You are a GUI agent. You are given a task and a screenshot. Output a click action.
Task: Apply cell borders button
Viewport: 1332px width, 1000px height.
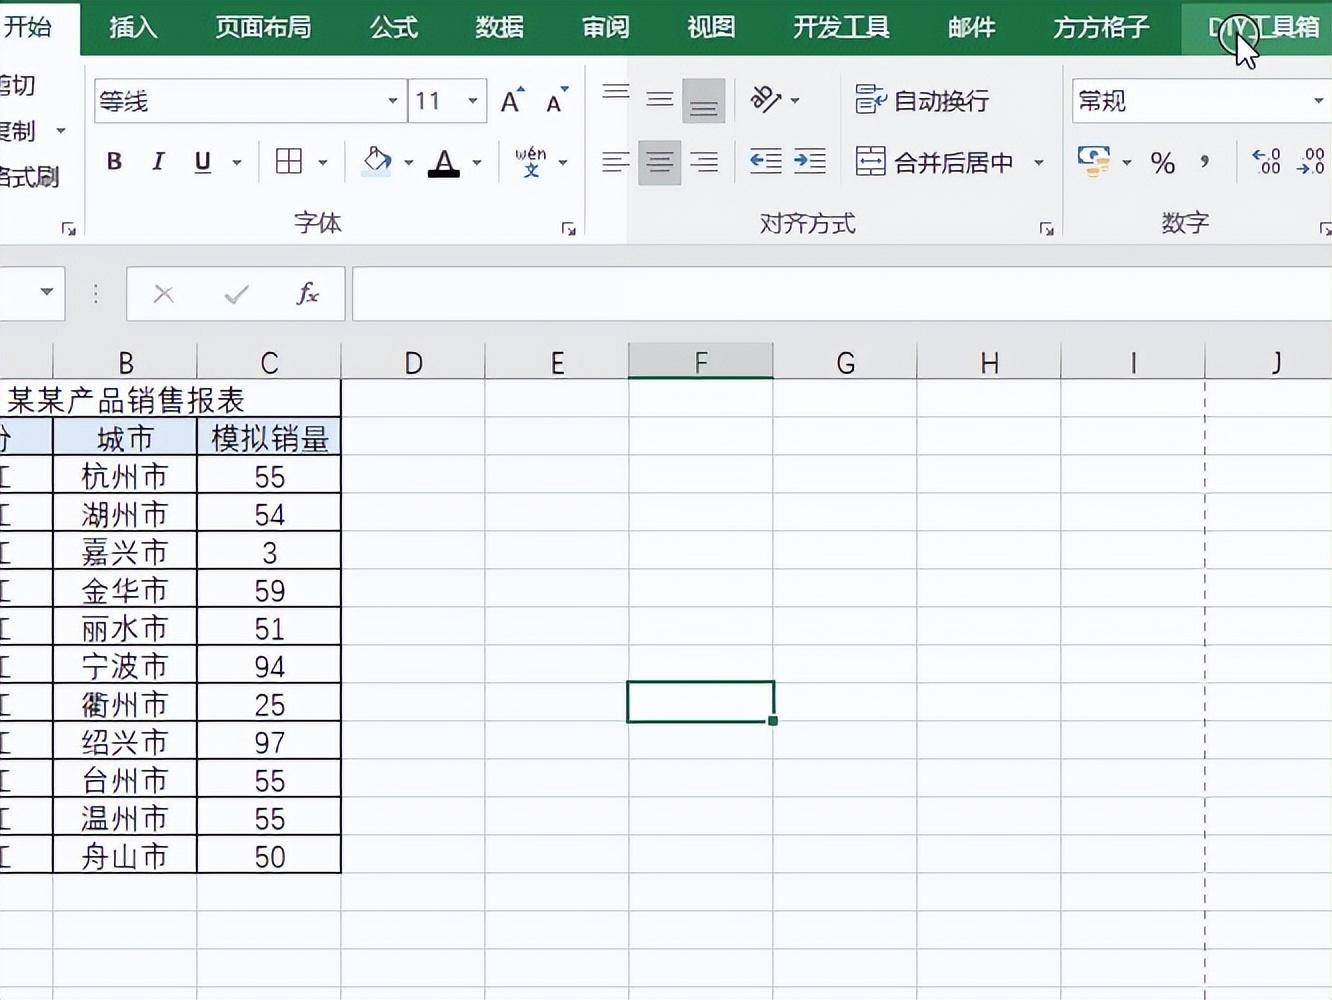coord(289,161)
